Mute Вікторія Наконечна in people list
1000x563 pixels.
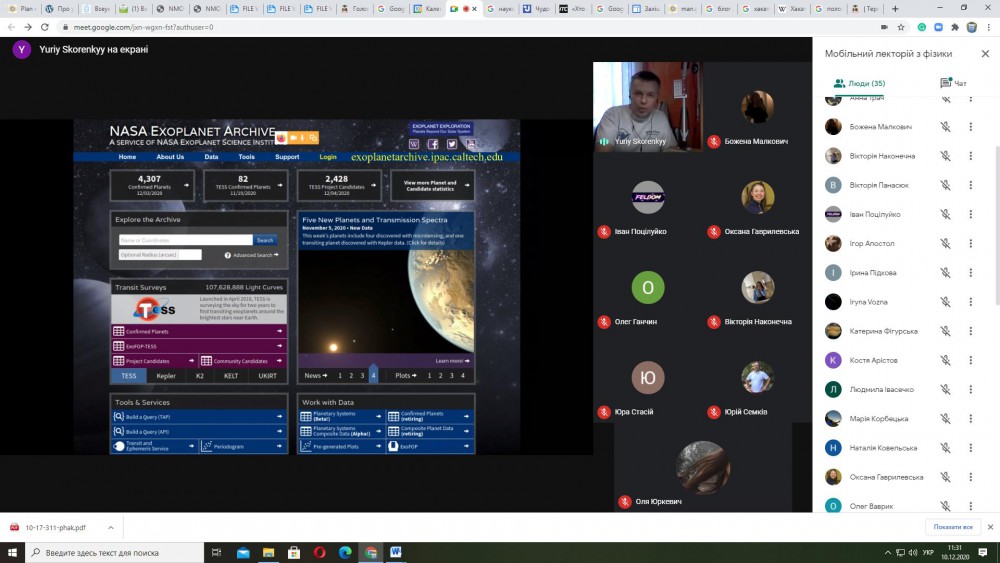tap(945, 156)
